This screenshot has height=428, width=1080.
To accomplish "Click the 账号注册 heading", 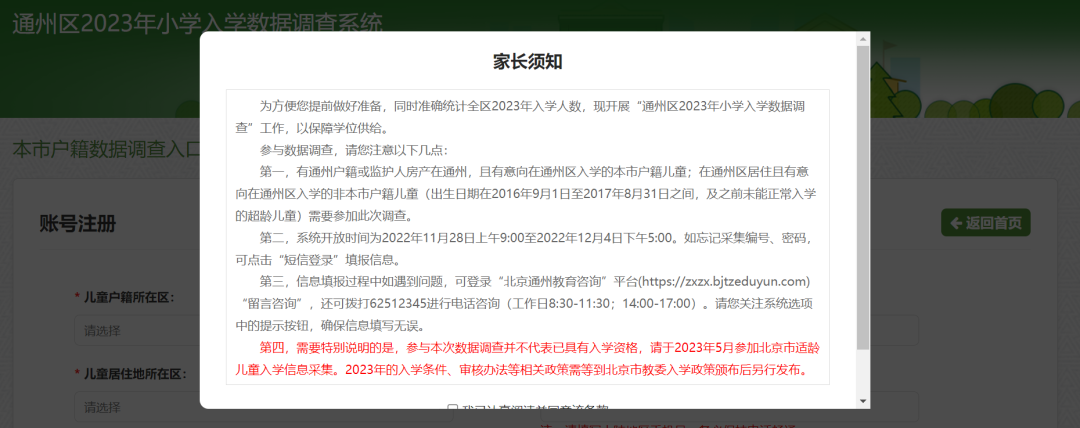I will click(x=78, y=223).
